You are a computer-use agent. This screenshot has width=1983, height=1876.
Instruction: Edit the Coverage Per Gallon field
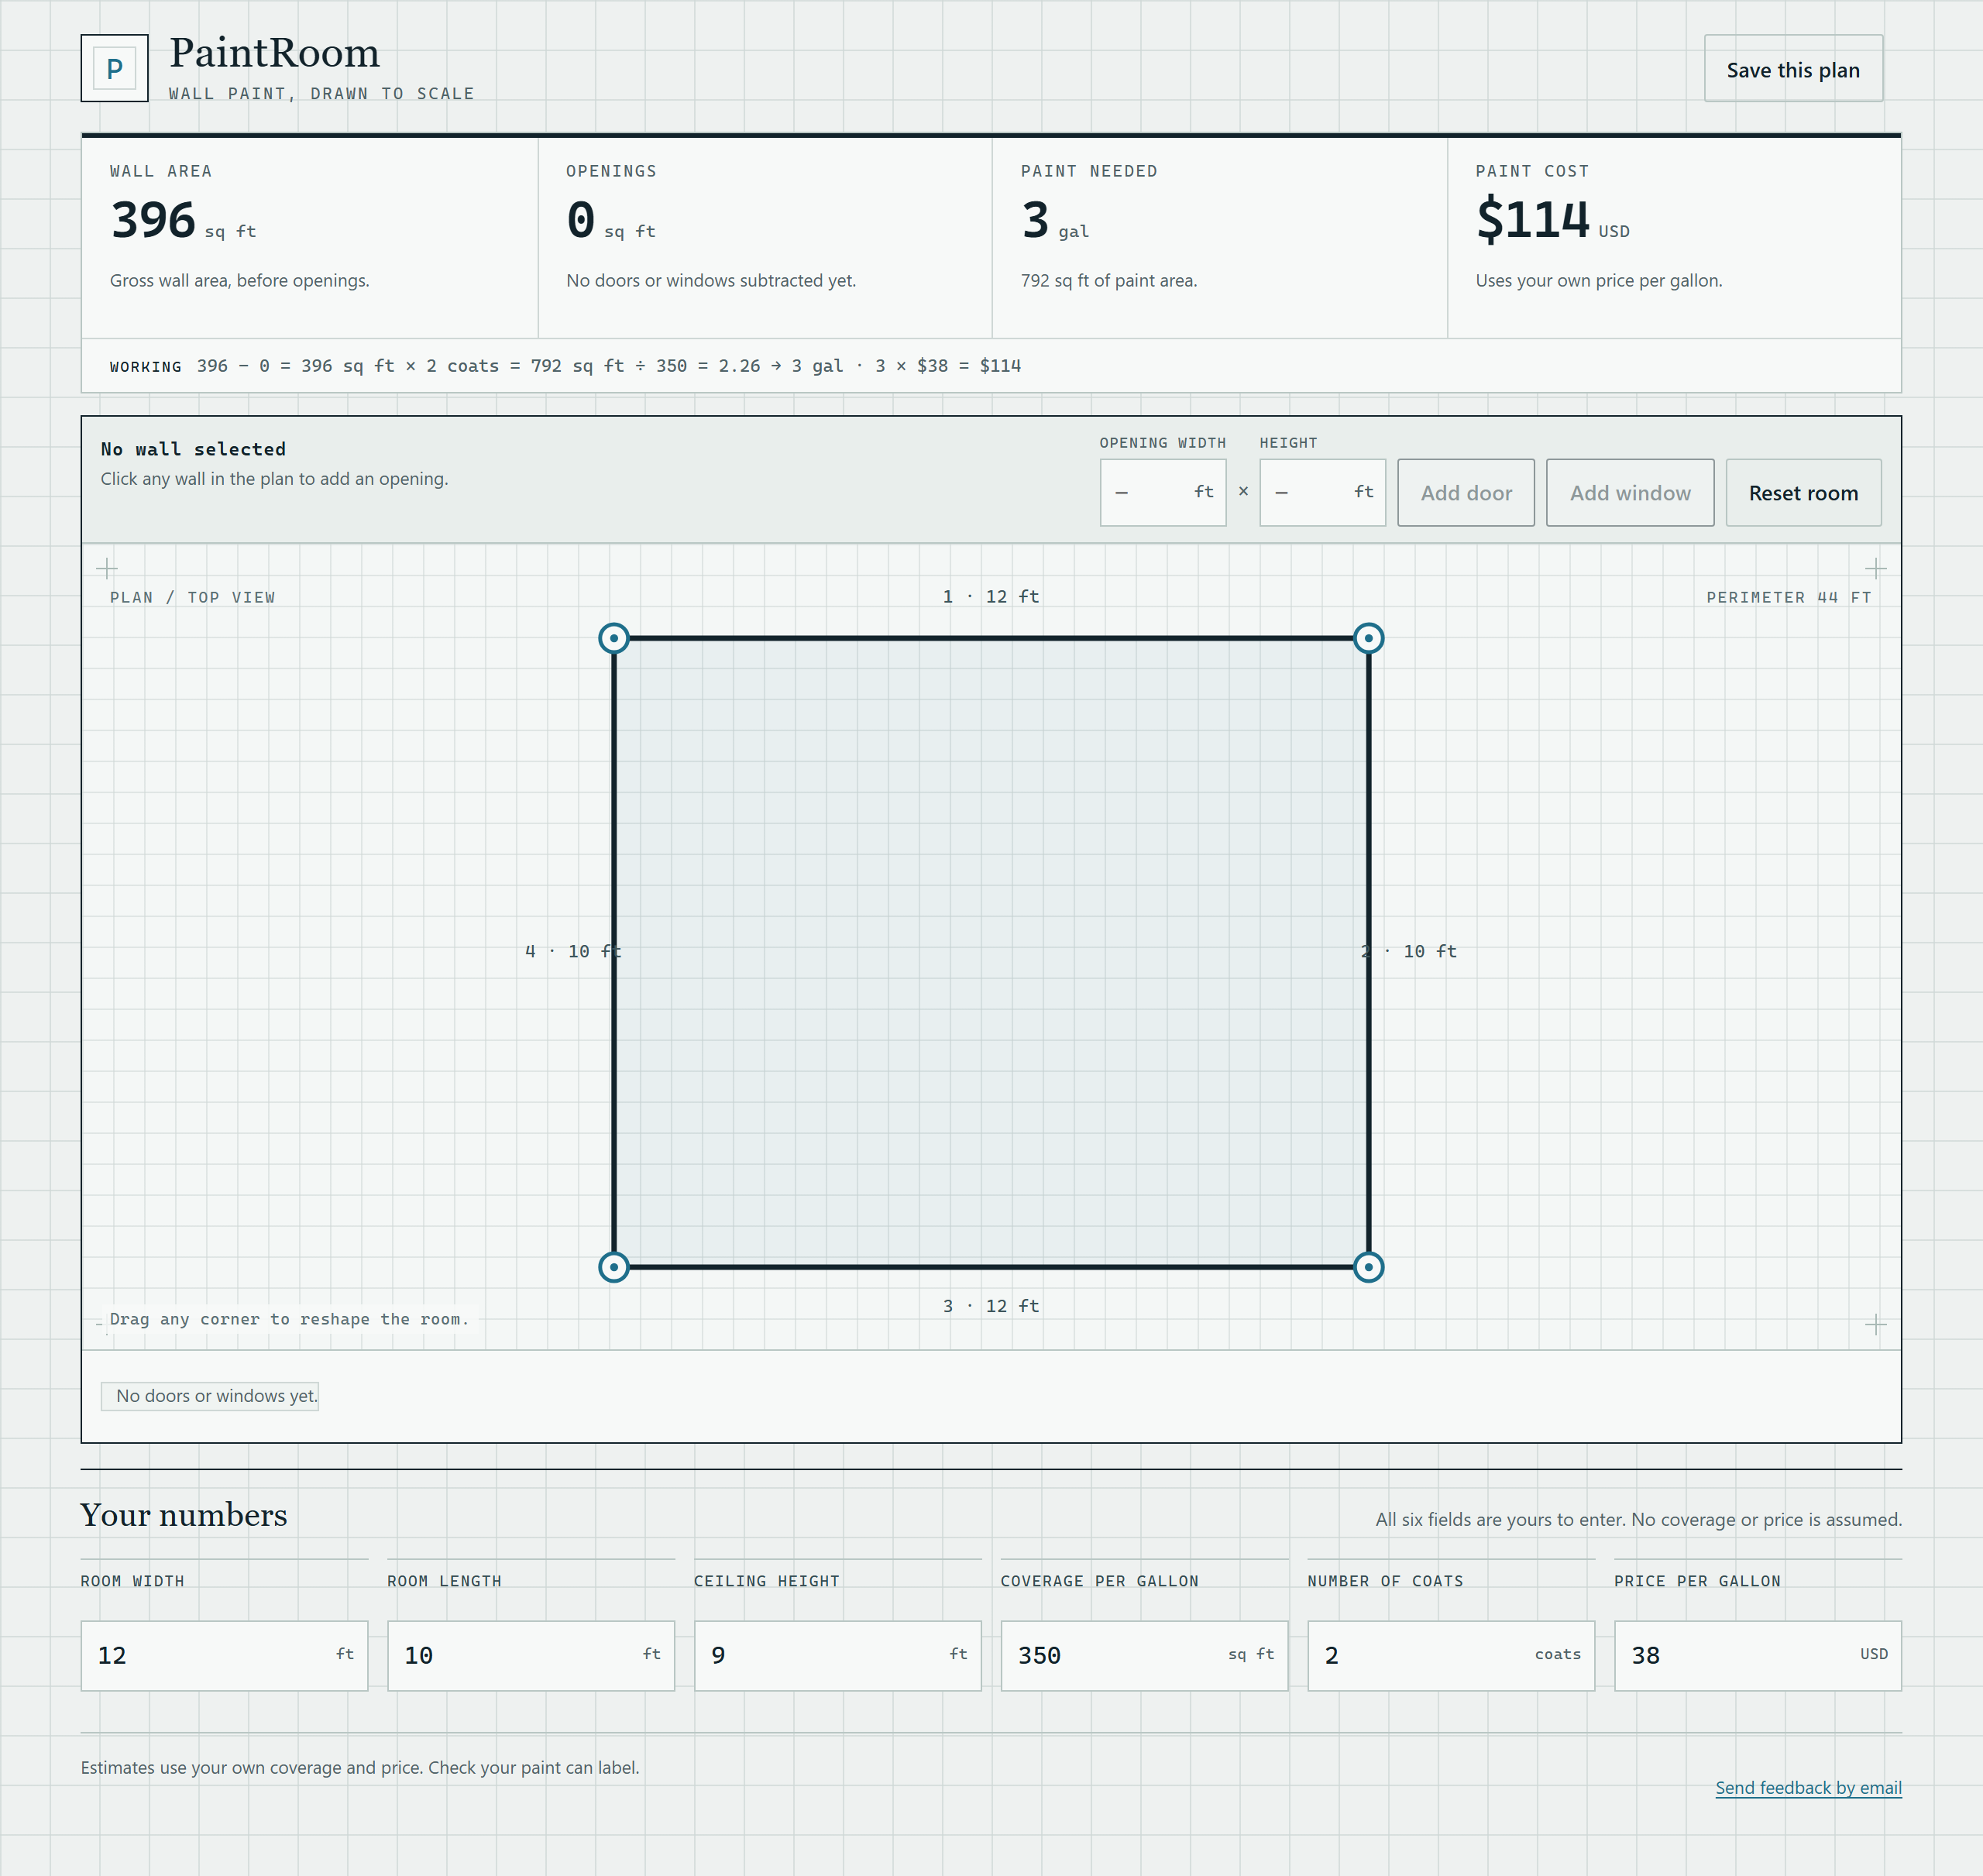click(1144, 1656)
